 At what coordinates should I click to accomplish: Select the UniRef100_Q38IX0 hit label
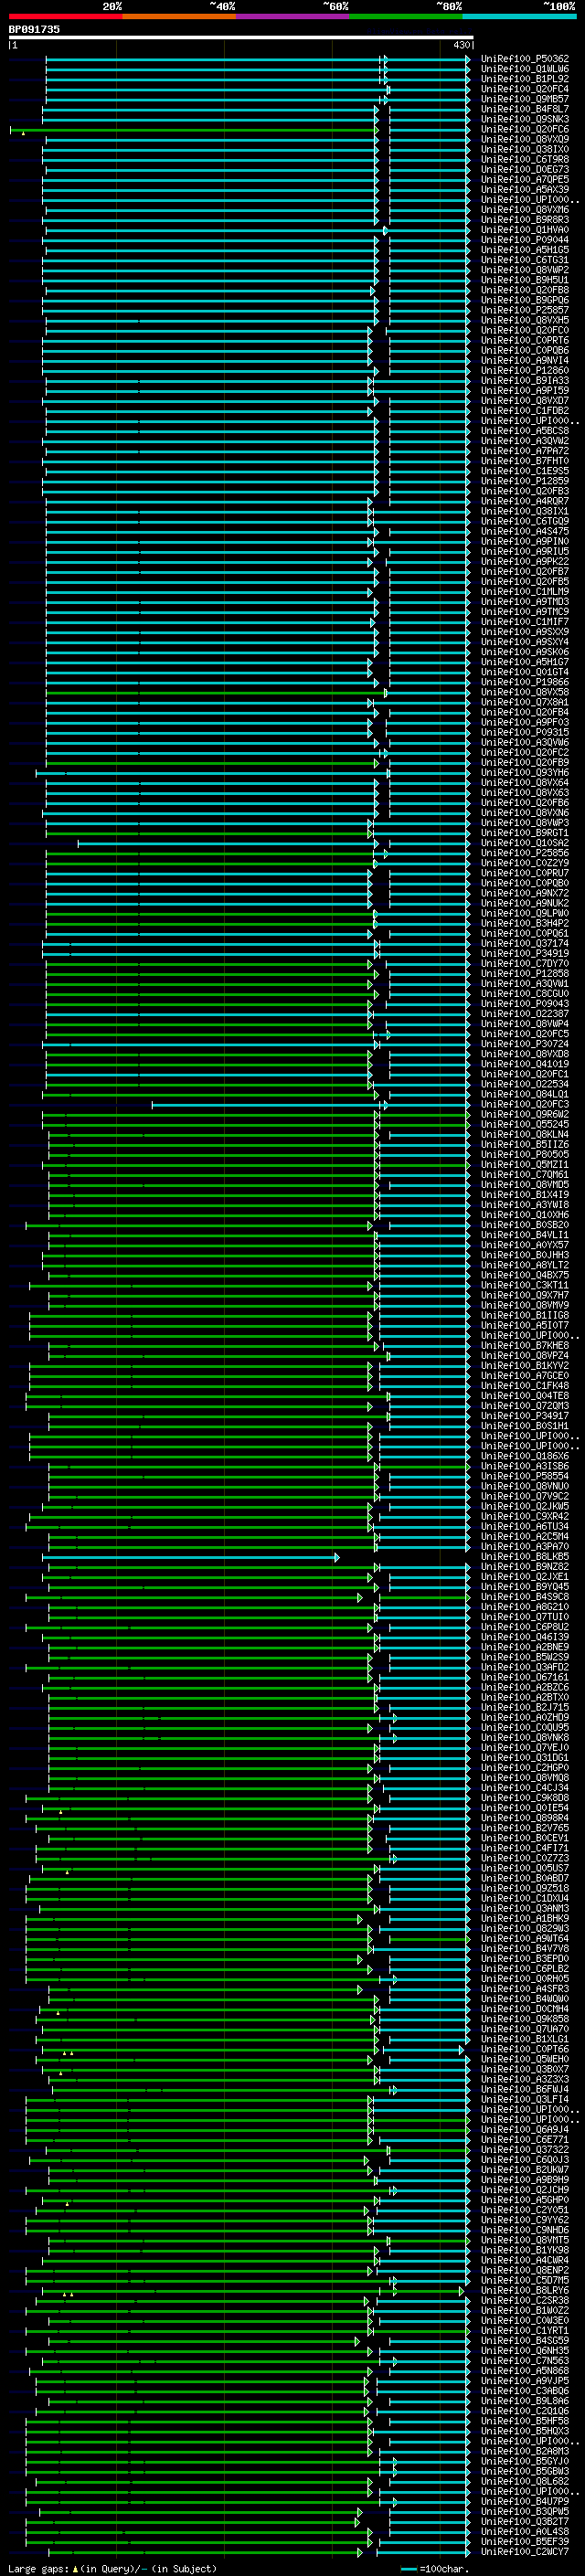click(524, 149)
